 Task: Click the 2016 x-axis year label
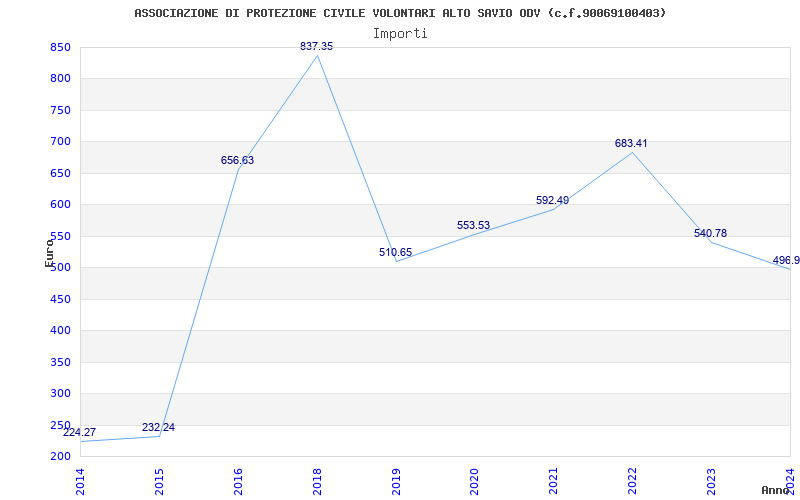coord(238,482)
